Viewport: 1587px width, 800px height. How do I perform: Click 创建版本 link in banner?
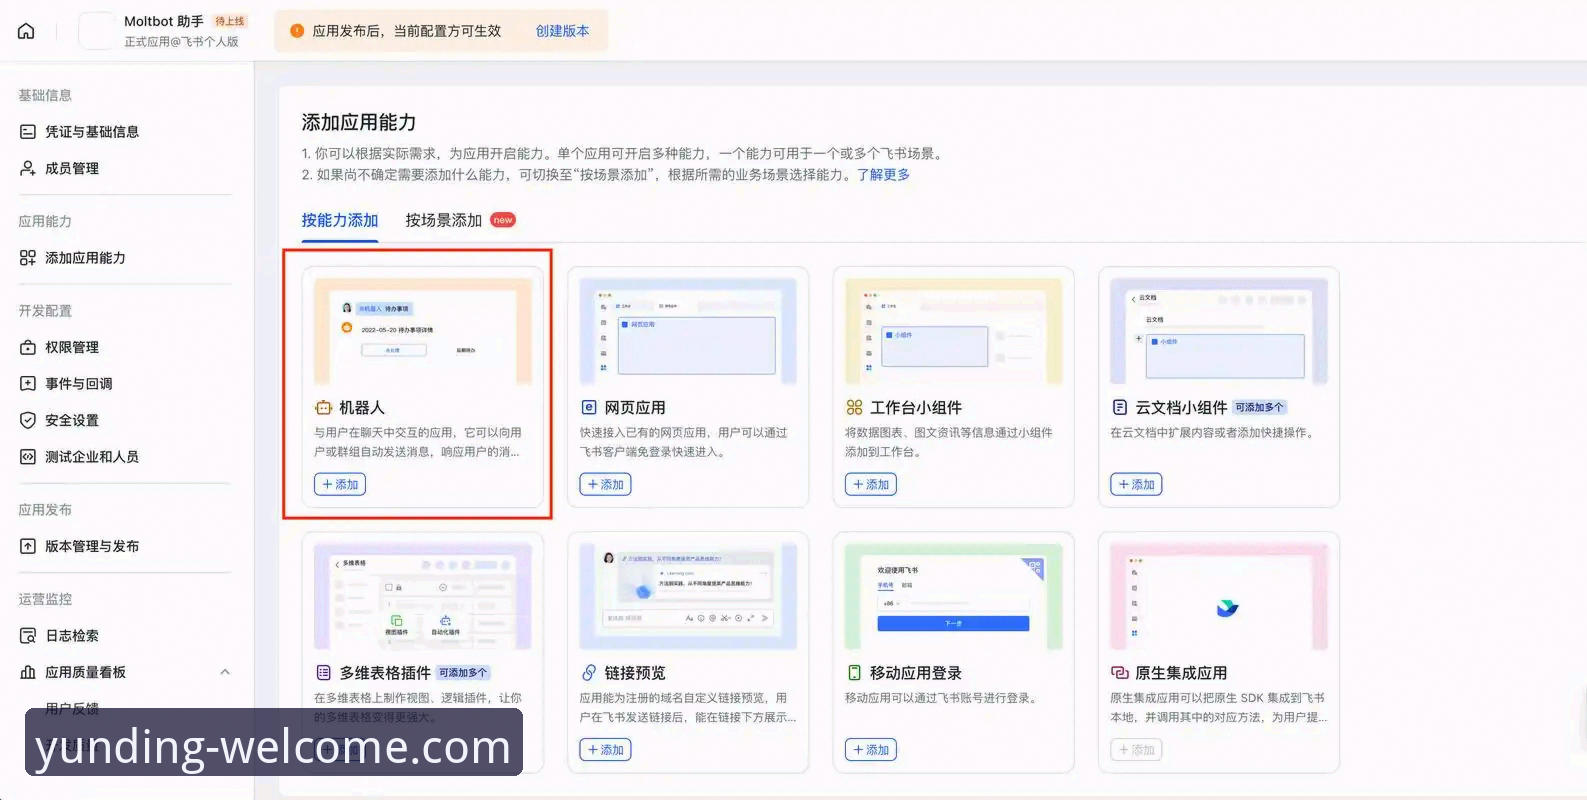[x=562, y=31]
